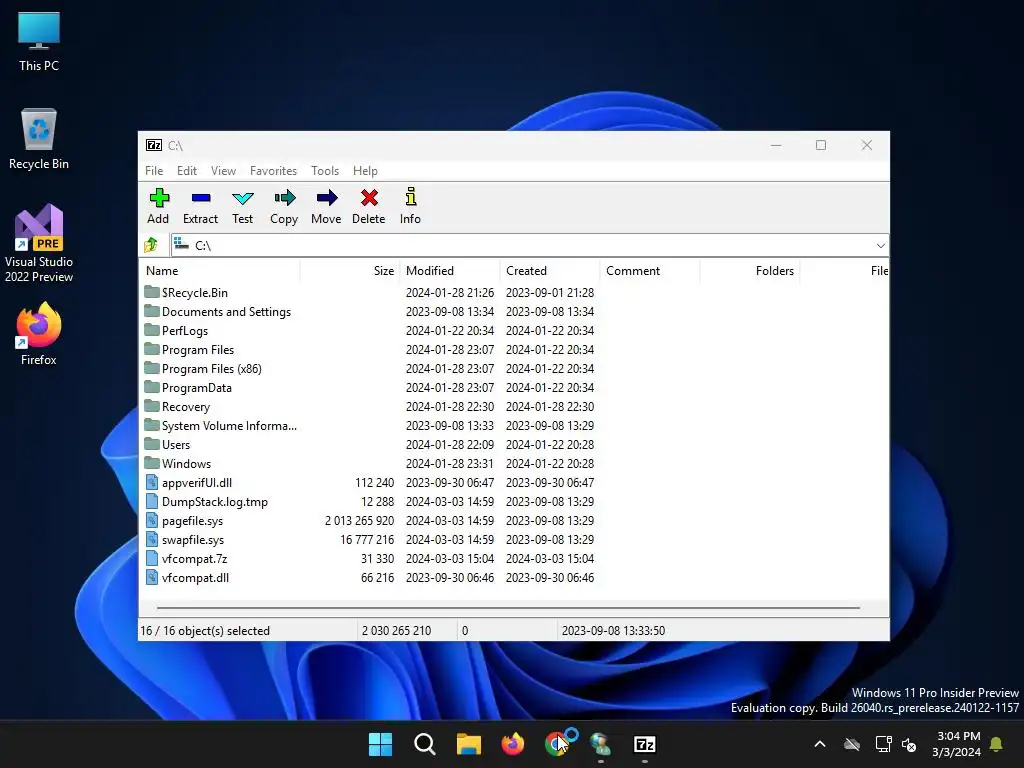Viewport: 1024px width, 768px height.
Task: Select Firefox desktop shortcut
Action: [39, 334]
